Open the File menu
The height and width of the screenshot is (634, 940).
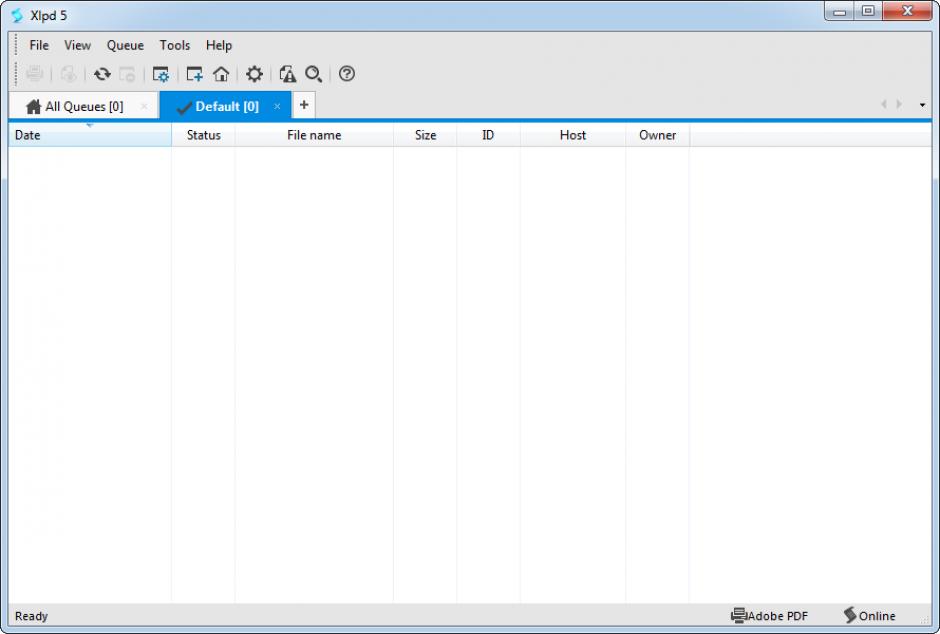39,45
